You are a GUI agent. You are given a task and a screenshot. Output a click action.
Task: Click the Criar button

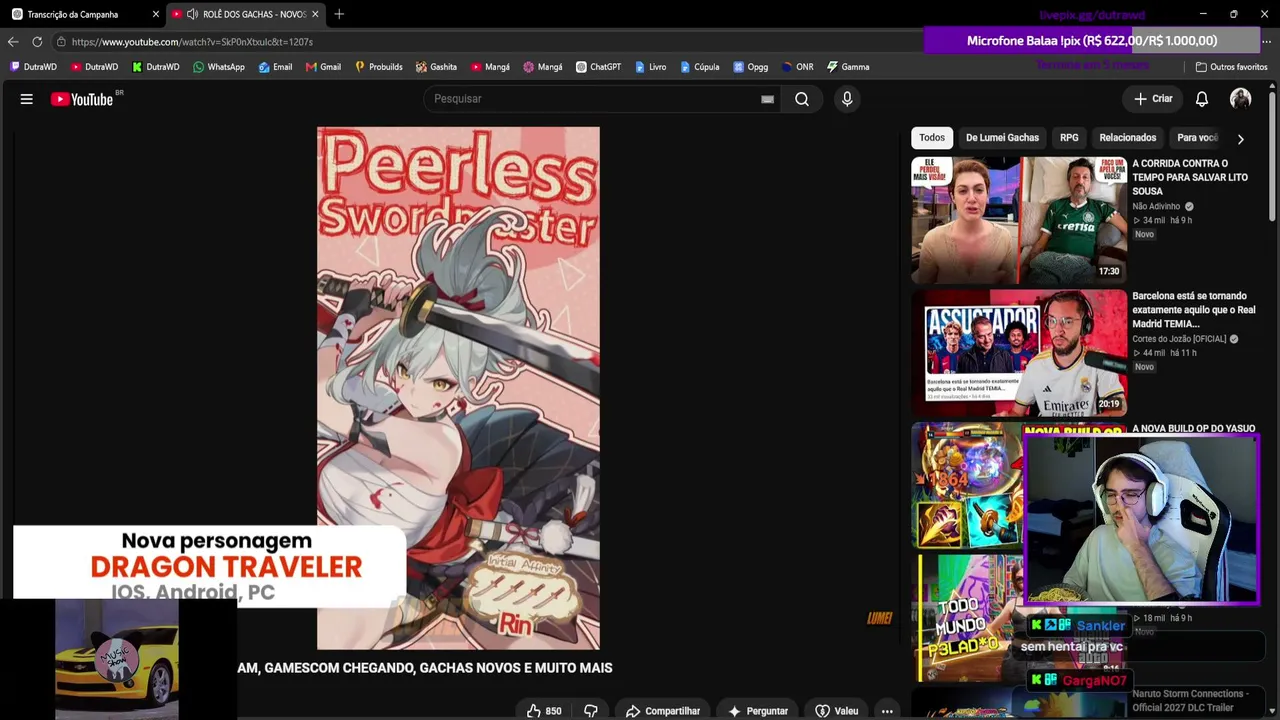pyautogui.click(x=1153, y=99)
